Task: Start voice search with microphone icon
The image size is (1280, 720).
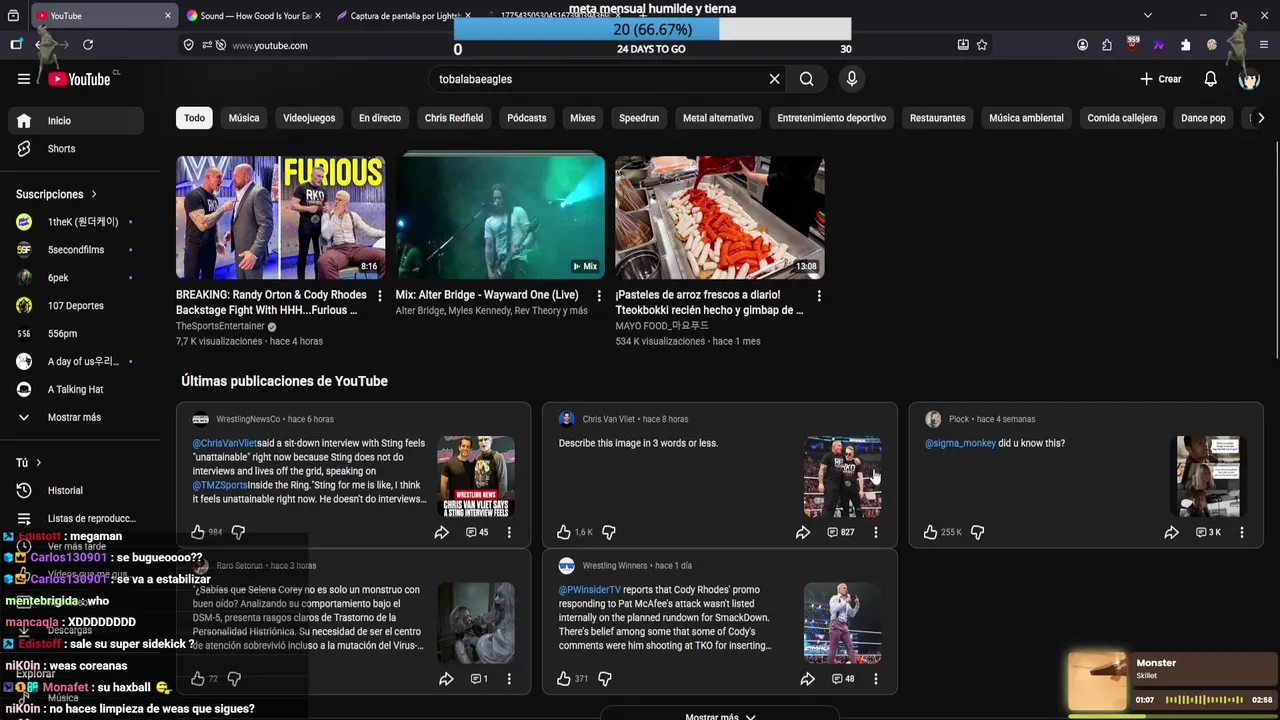Action: pyautogui.click(x=852, y=79)
